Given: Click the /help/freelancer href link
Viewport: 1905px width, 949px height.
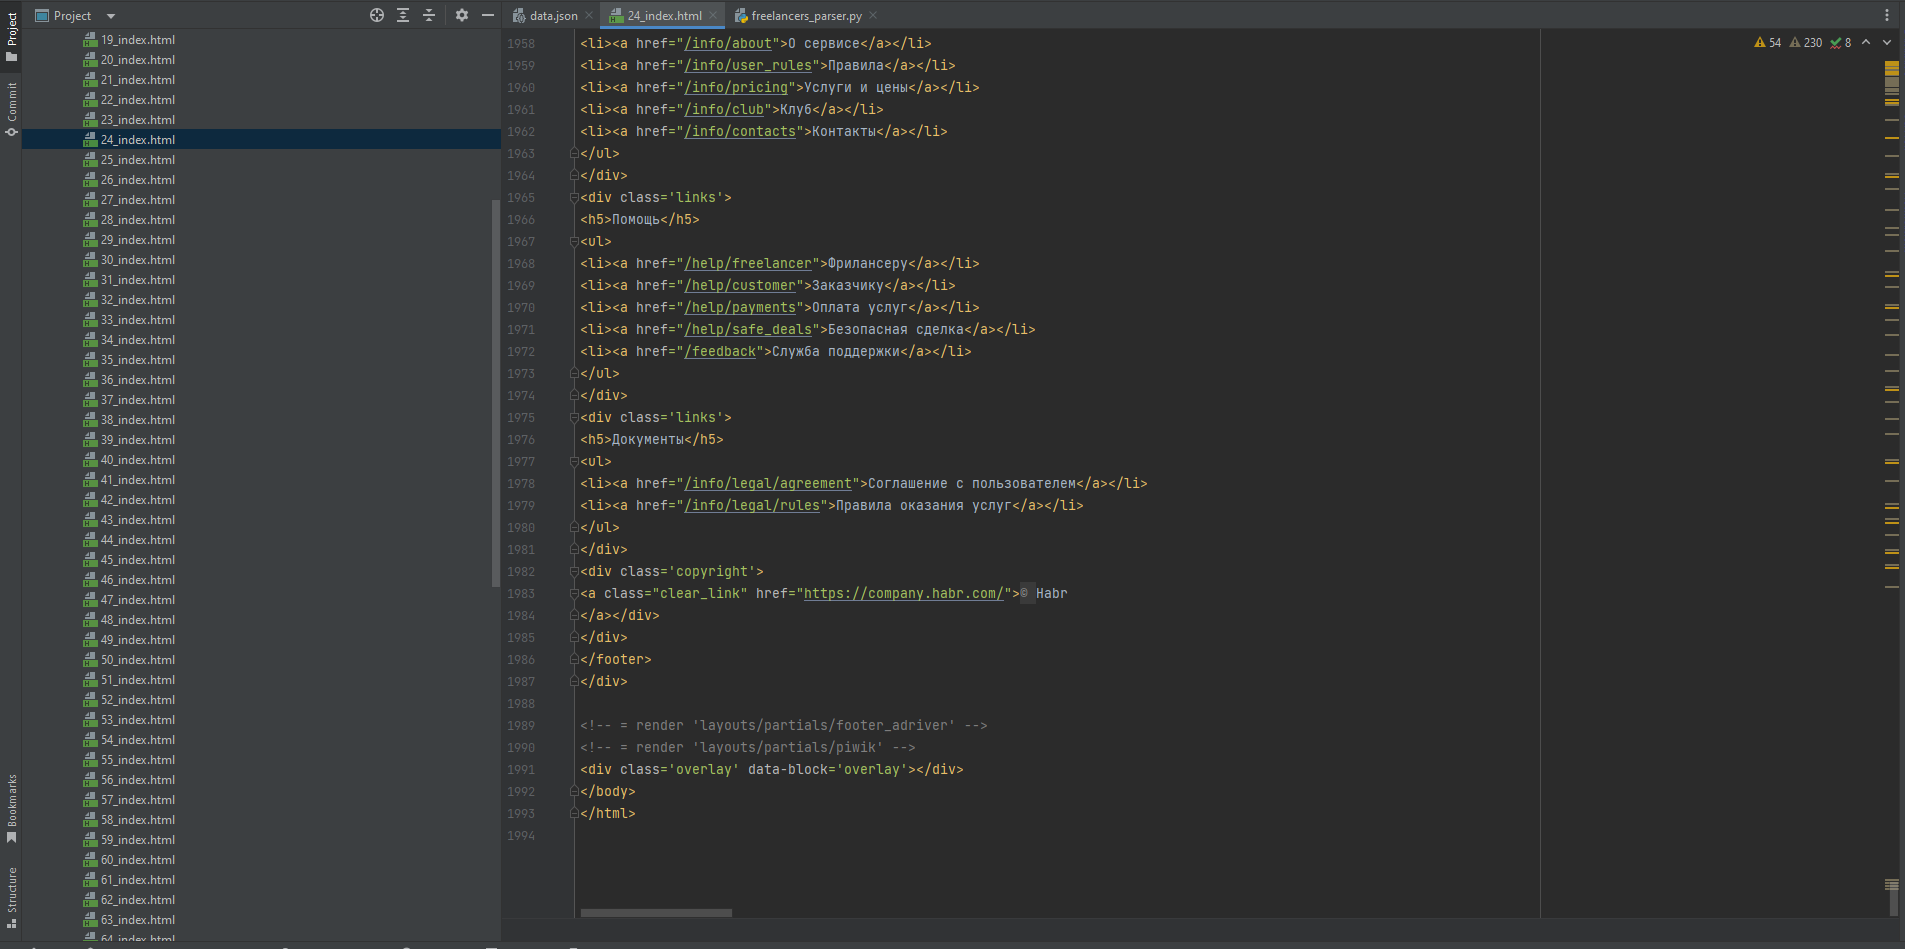Looking at the screenshot, I should tap(748, 263).
